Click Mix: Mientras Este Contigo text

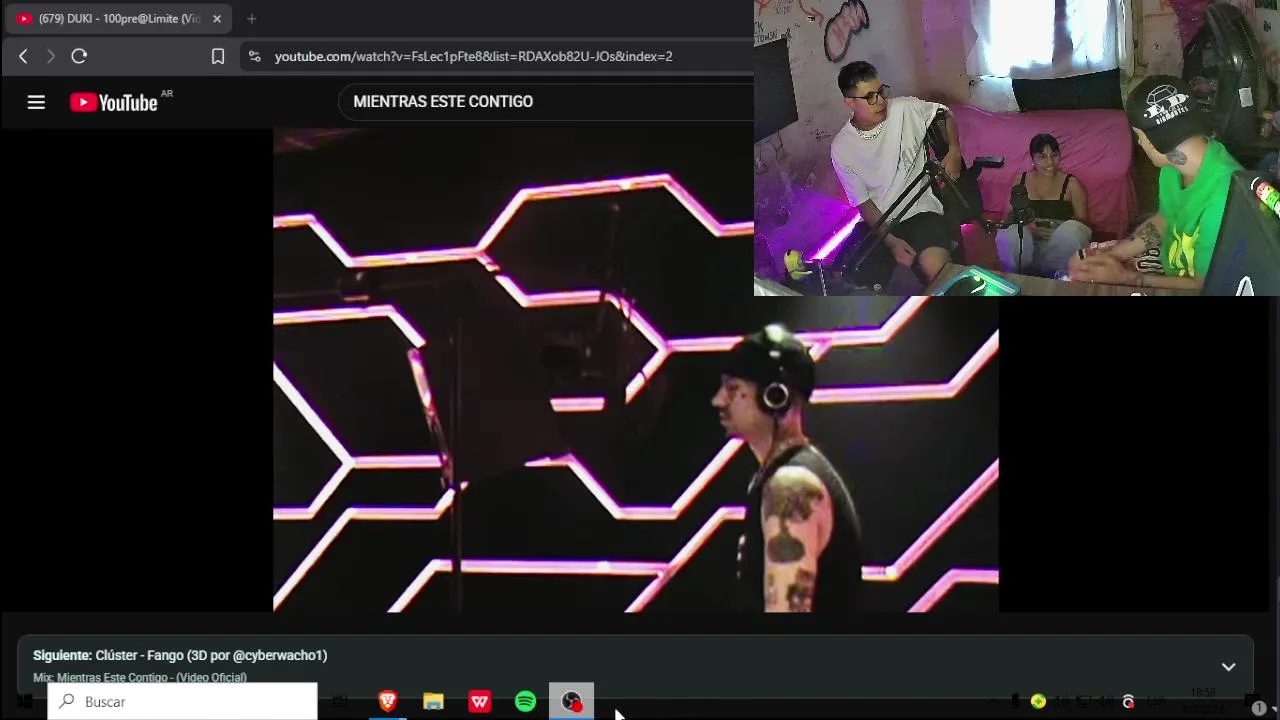point(139,678)
